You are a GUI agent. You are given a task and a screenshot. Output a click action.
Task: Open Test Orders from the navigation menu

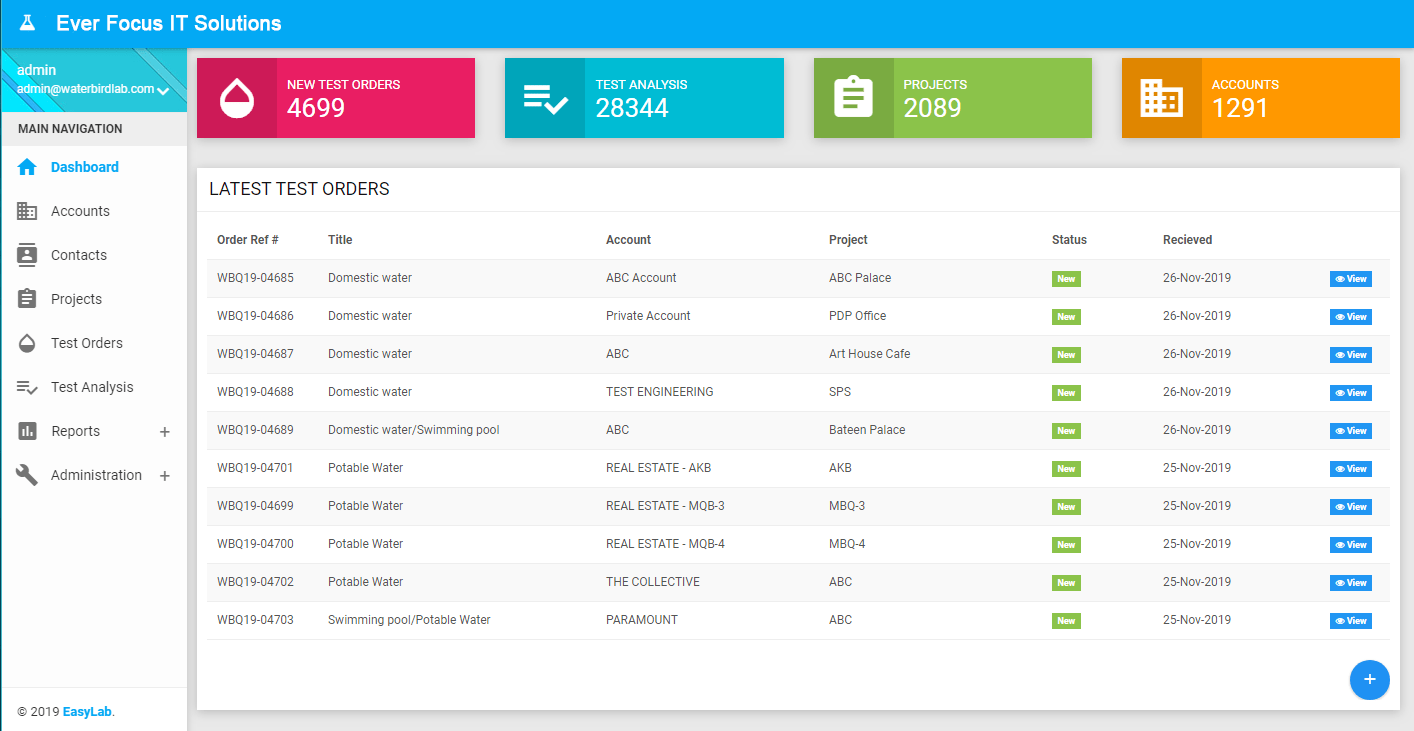click(x=89, y=342)
